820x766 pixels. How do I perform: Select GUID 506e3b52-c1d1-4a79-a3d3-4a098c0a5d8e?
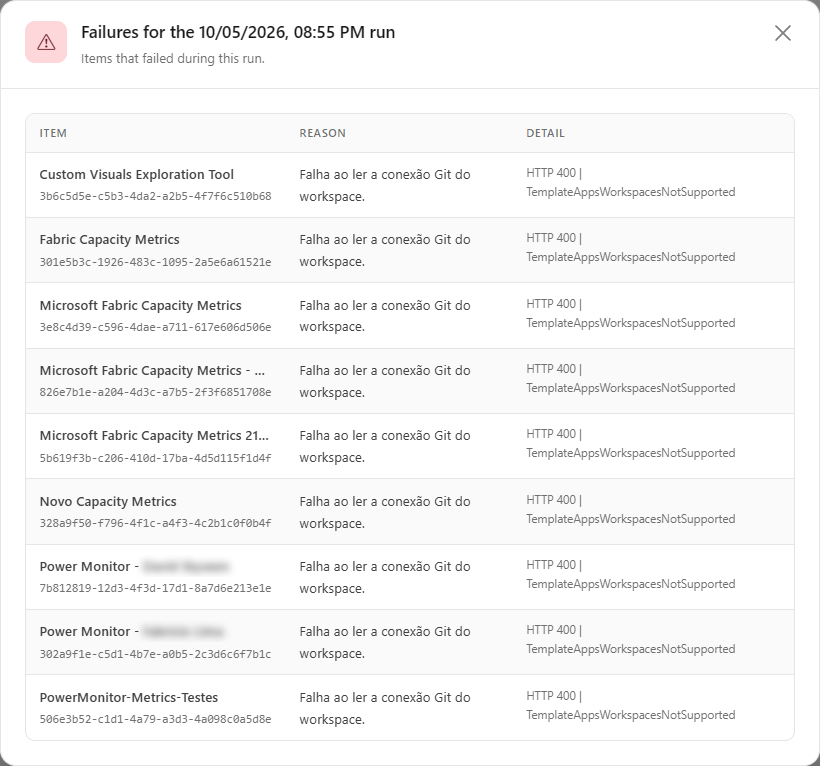[155, 719]
